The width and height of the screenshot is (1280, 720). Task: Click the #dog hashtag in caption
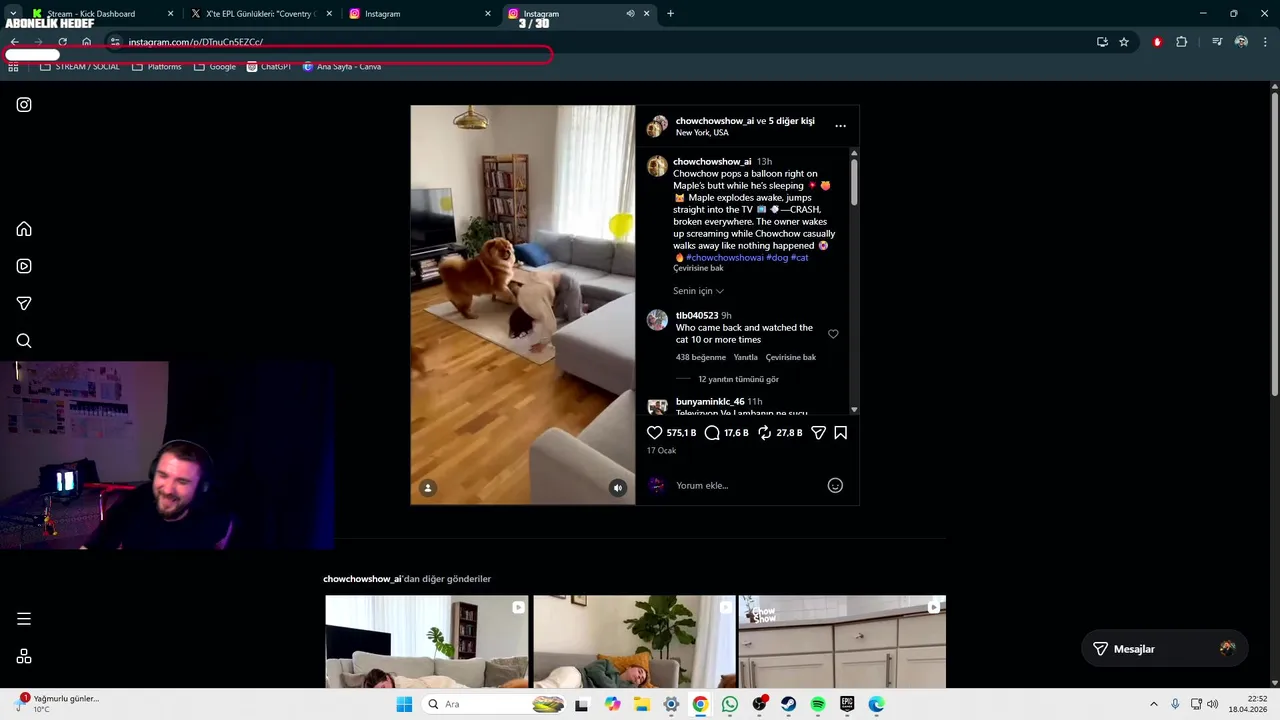777,258
